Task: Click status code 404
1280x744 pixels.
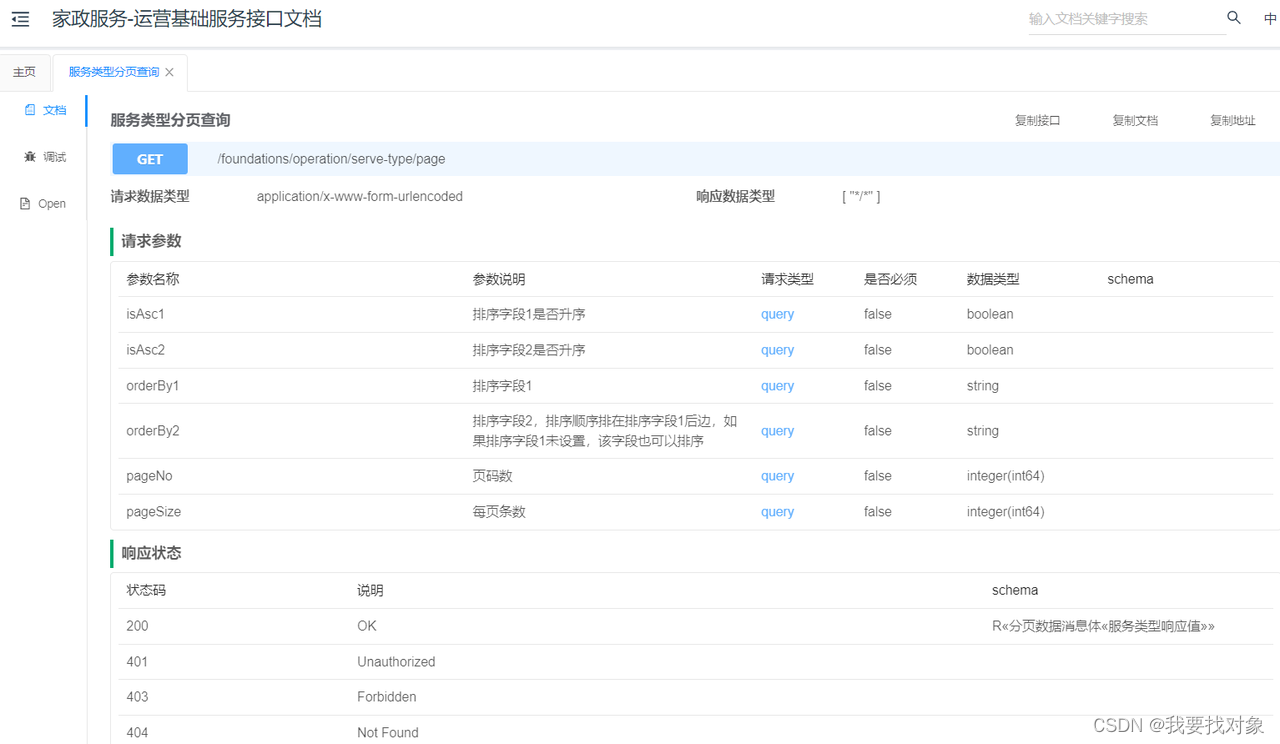Action: click(137, 733)
